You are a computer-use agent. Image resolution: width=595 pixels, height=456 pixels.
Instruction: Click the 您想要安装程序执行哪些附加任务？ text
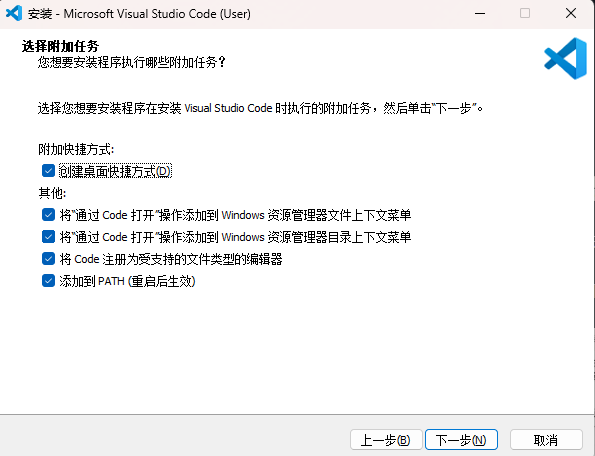132,62
